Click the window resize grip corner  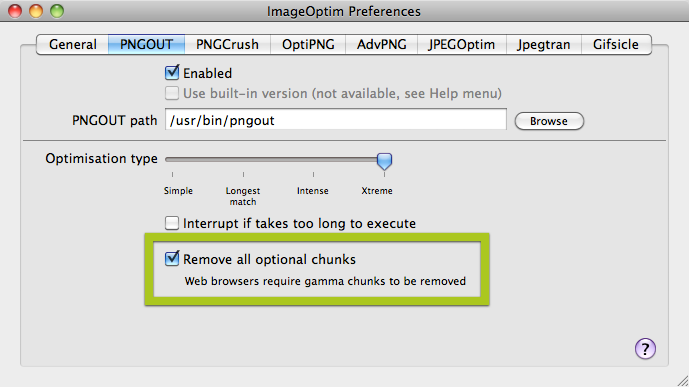coord(682,381)
